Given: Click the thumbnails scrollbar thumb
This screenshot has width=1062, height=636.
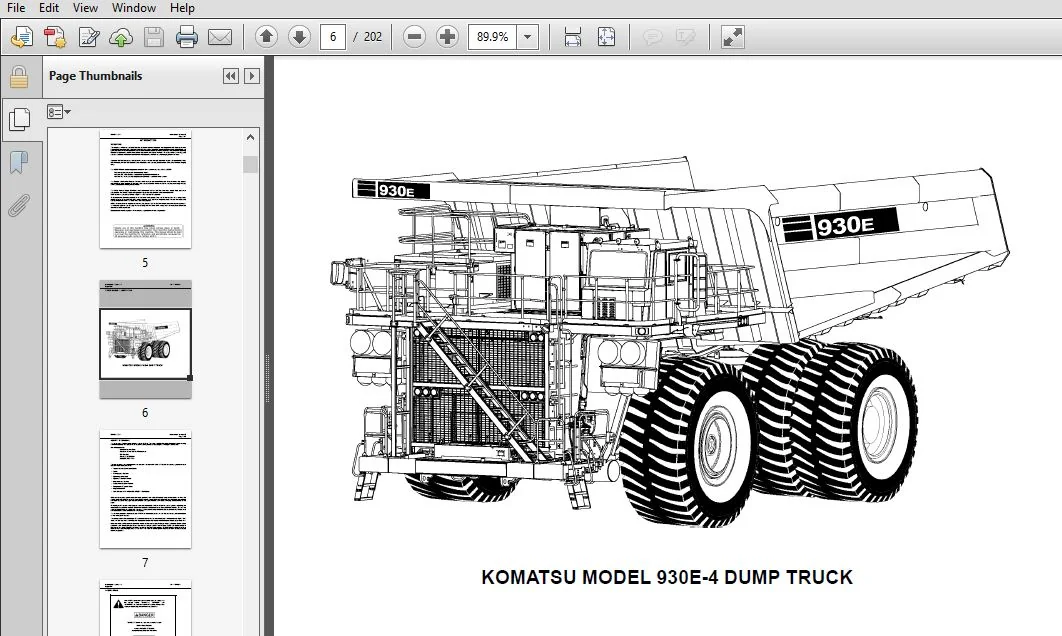Looking at the screenshot, I should [x=251, y=165].
